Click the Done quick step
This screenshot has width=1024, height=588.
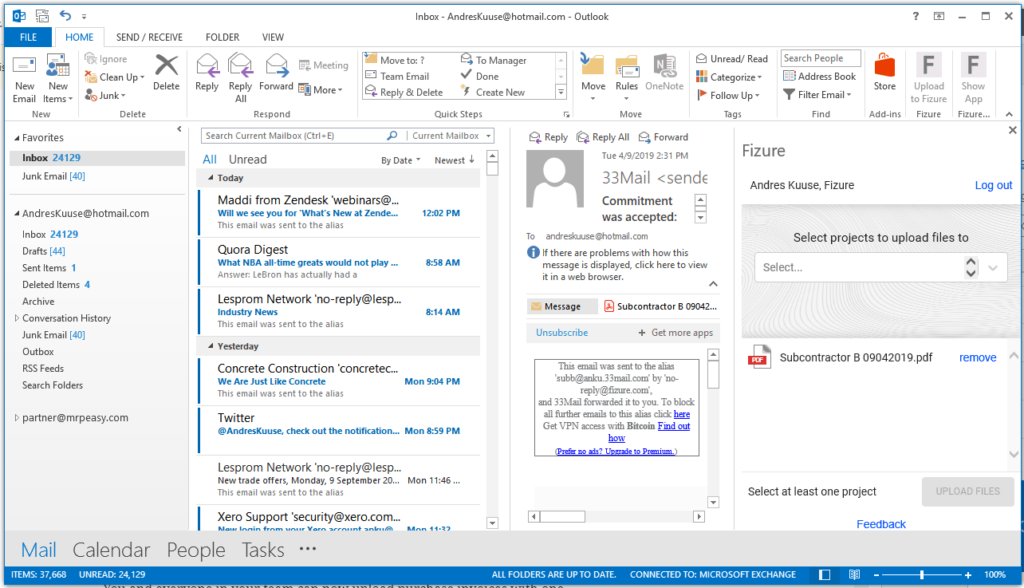[x=480, y=76]
